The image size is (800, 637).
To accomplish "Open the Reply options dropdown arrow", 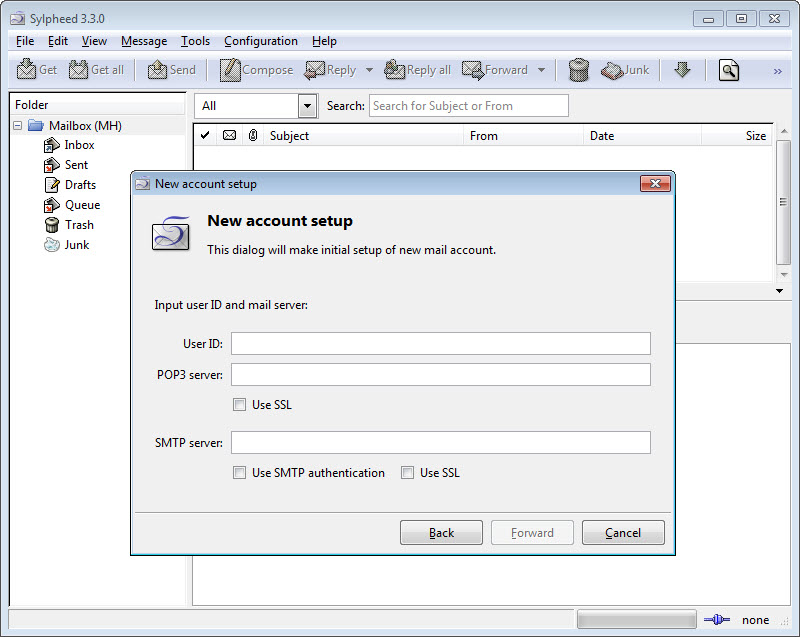I will [369, 70].
